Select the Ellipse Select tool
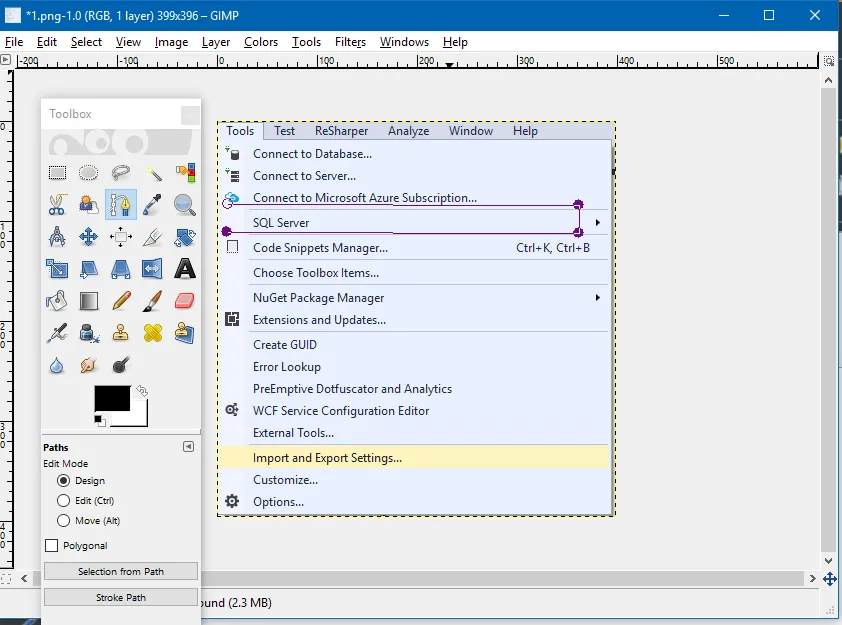842x625 pixels. click(x=89, y=173)
